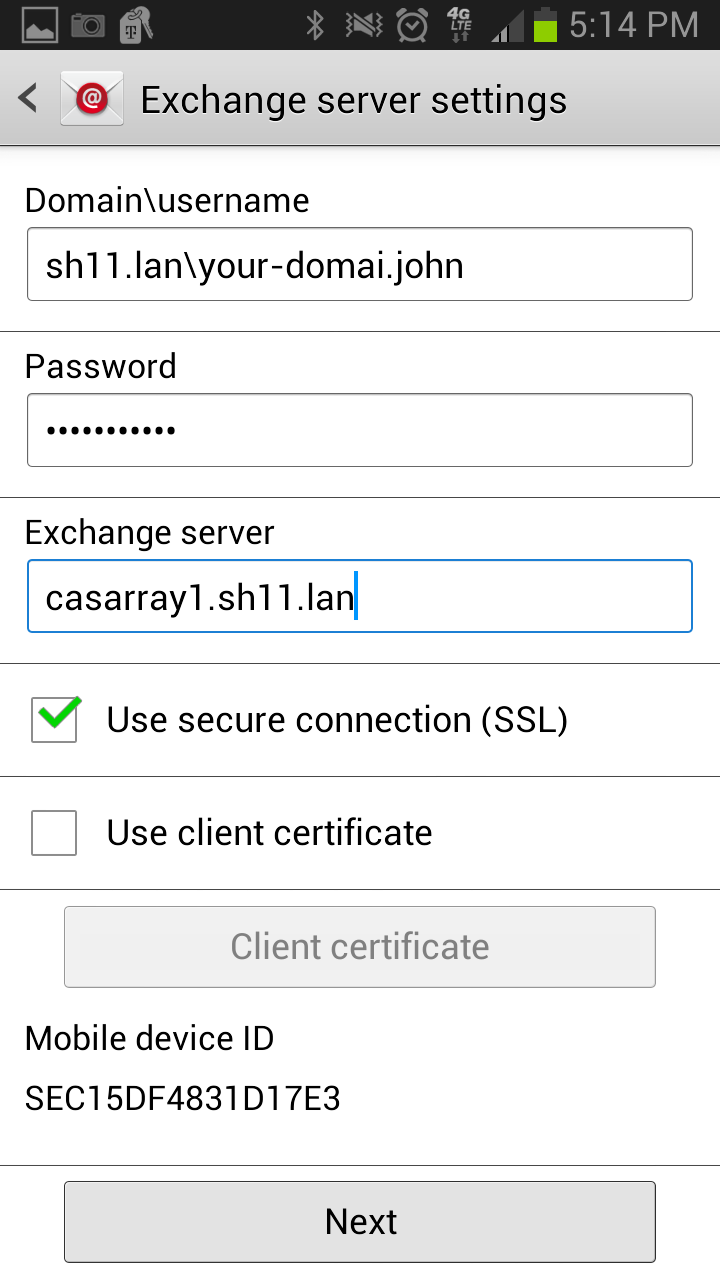Focus the Domain\username input field
This screenshot has width=720, height=1280.
coord(360,265)
